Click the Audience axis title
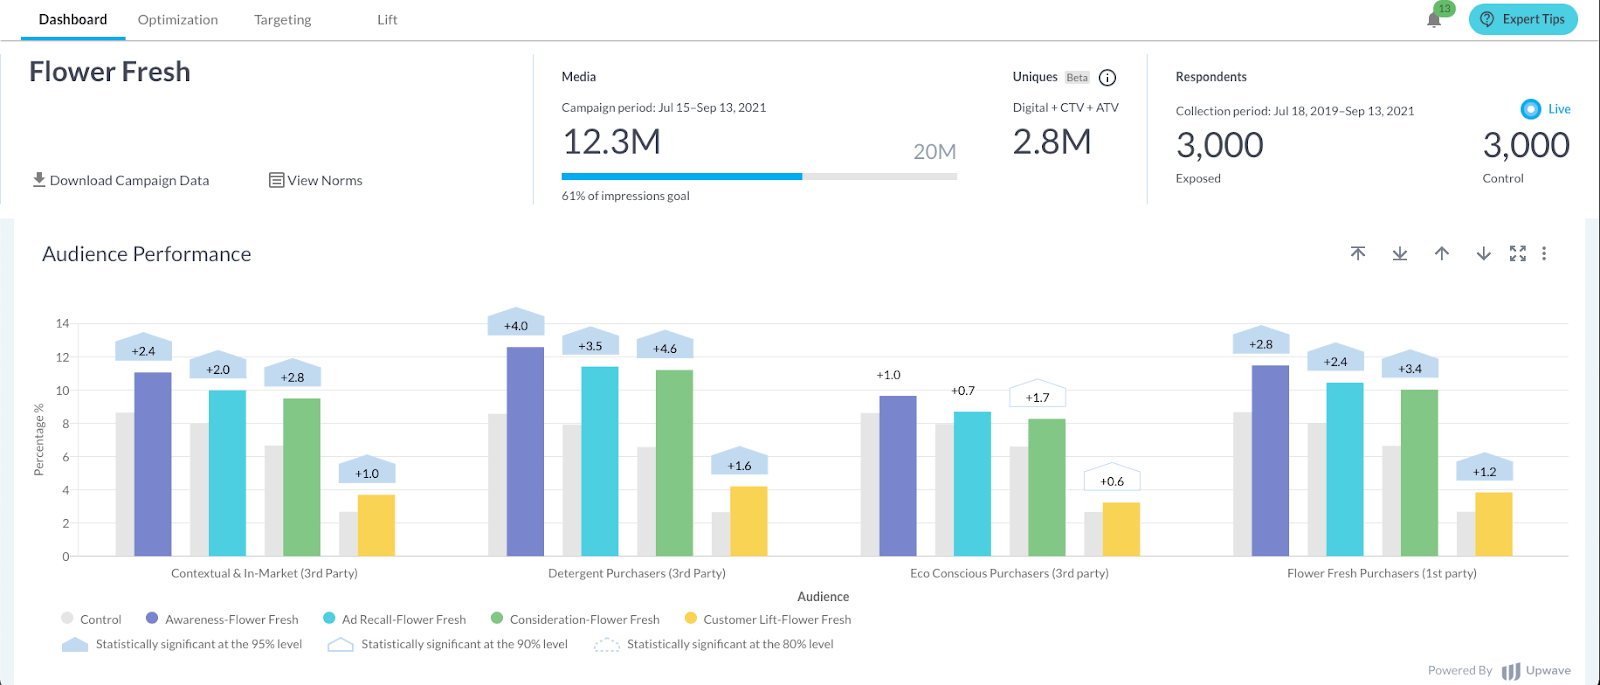1600x685 pixels. (x=823, y=597)
